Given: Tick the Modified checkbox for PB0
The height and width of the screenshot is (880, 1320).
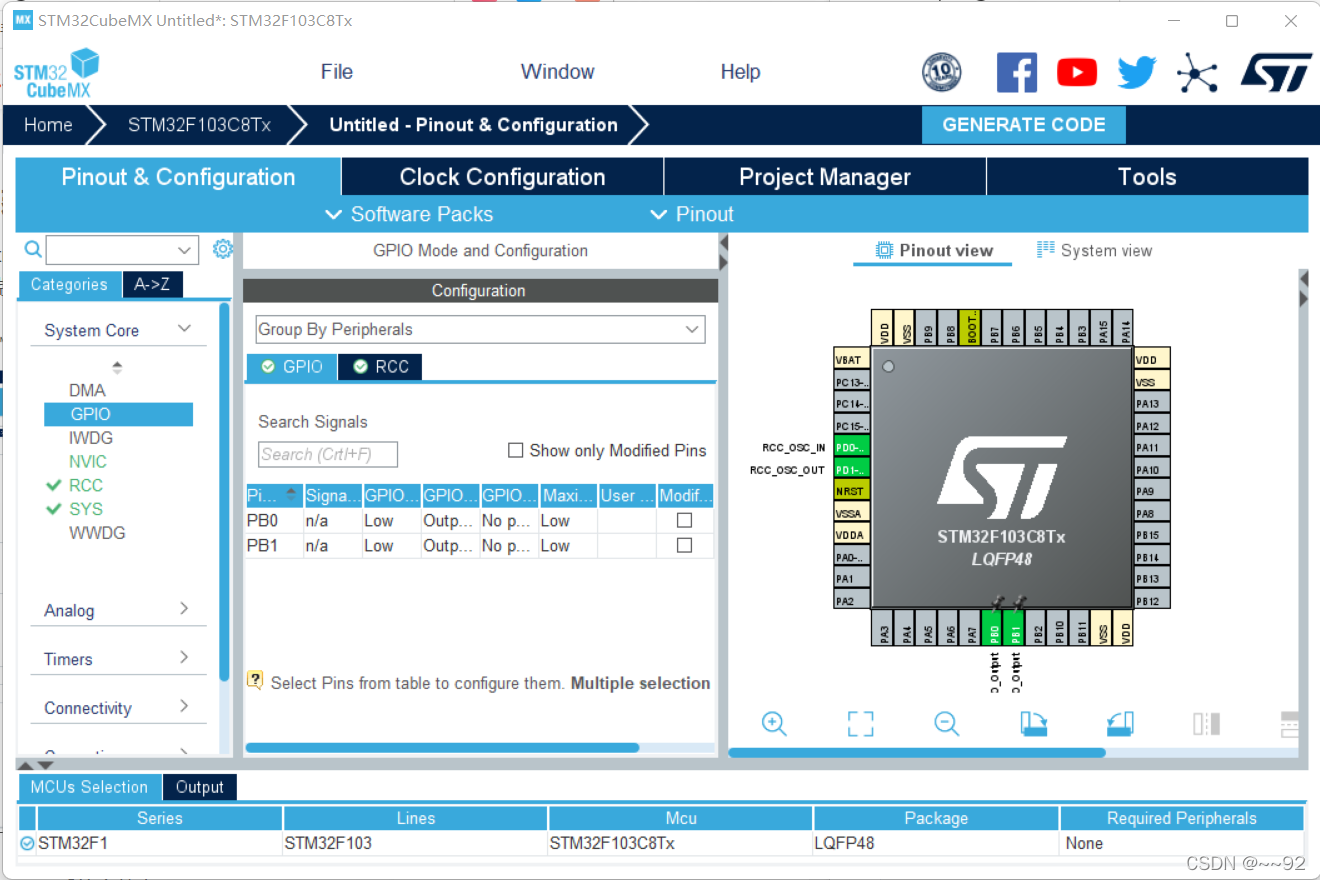Looking at the screenshot, I should click(684, 520).
